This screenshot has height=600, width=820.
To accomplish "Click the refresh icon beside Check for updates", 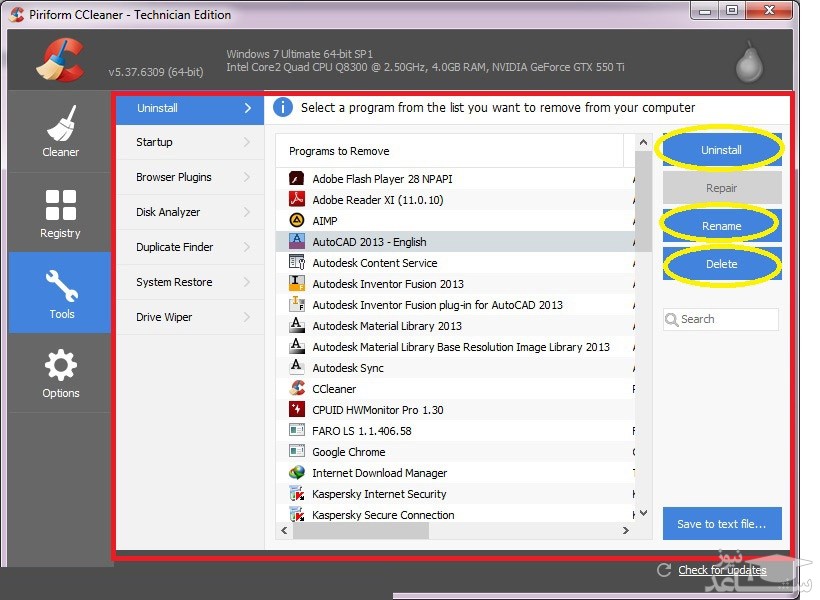I will pos(664,569).
